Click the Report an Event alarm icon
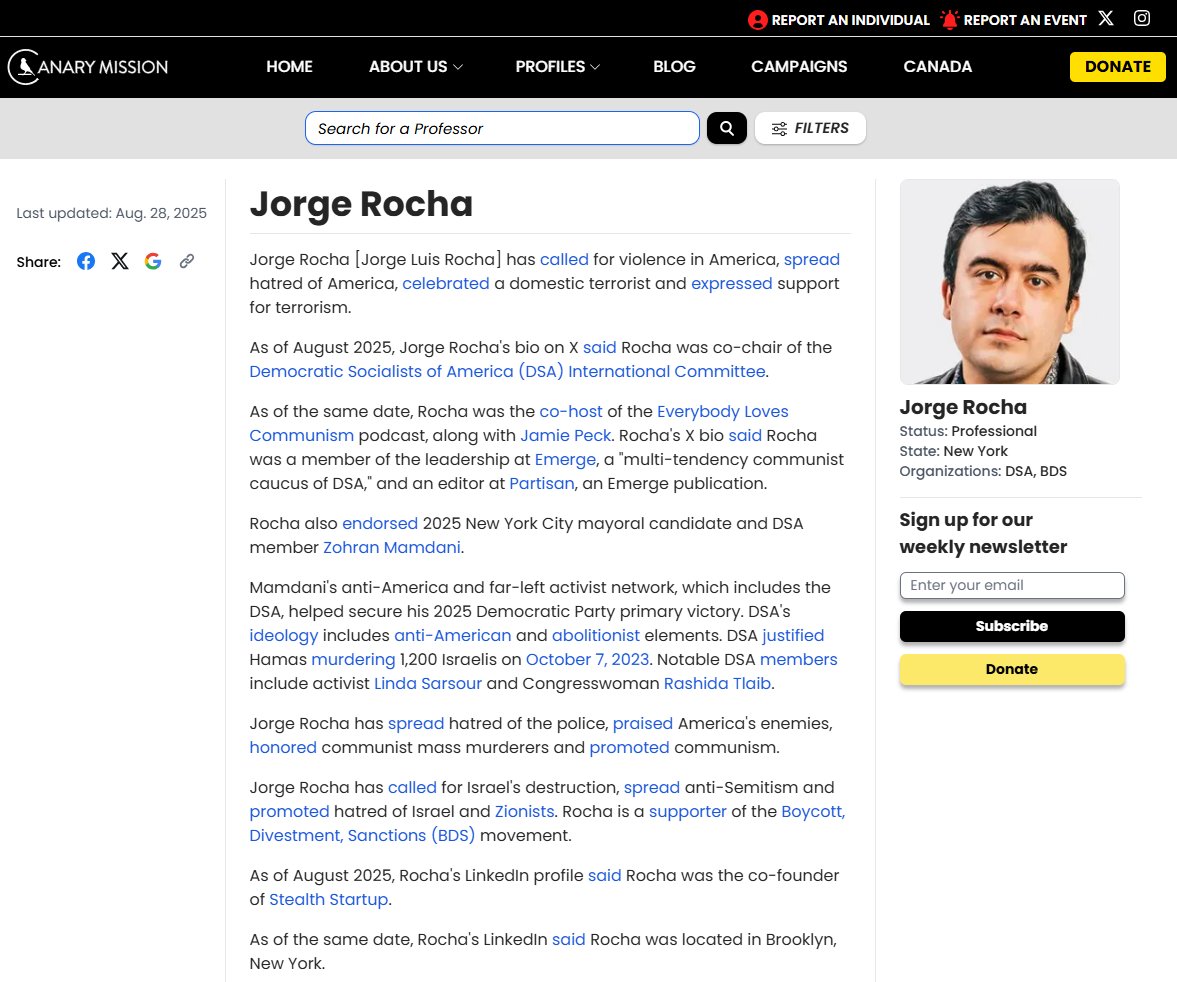1177x982 pixels. [950, 20]
